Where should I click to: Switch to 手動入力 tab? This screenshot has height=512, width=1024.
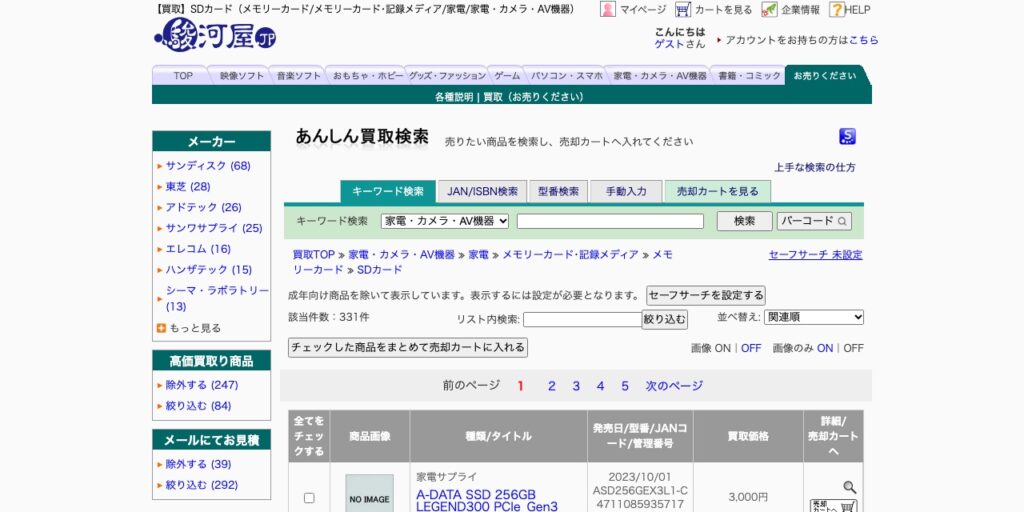pos(626,191)
